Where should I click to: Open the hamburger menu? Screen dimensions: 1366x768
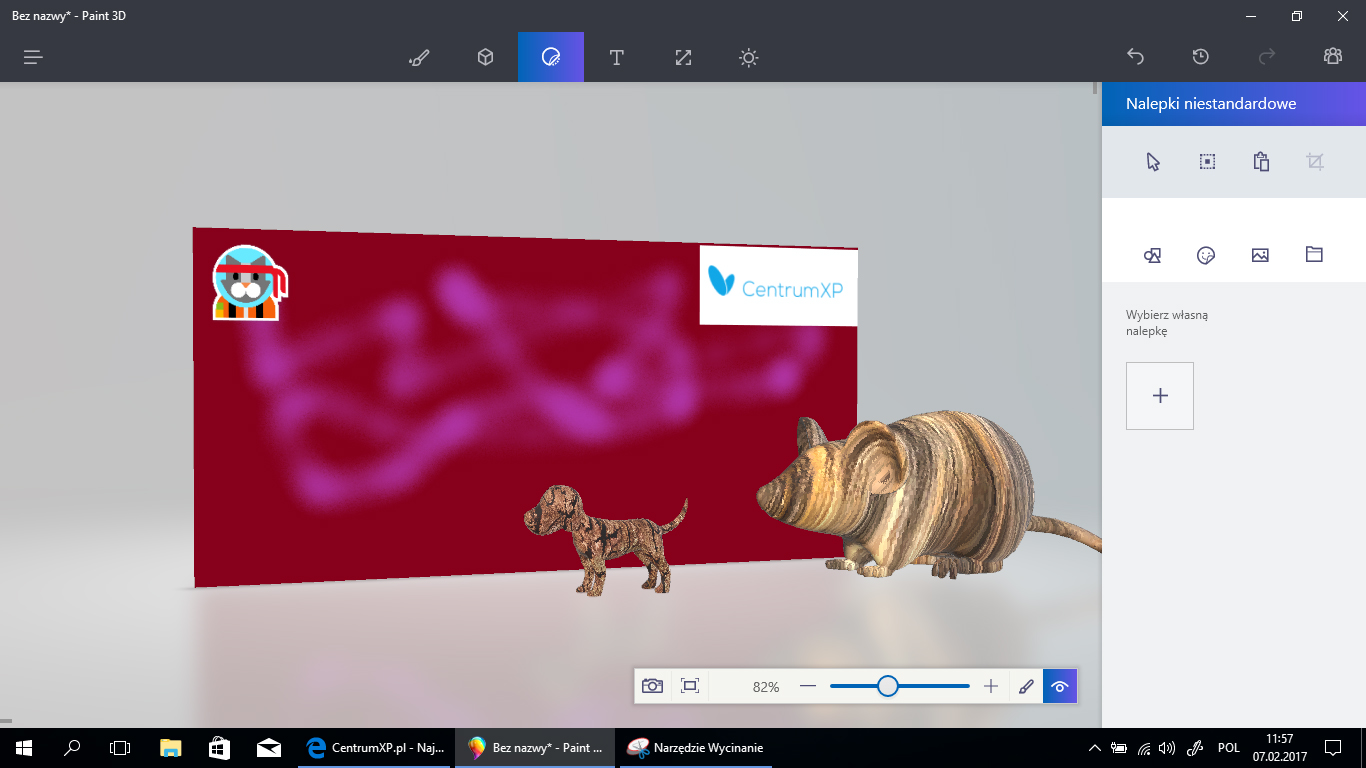pyautogui.click(x=33, y=57)
